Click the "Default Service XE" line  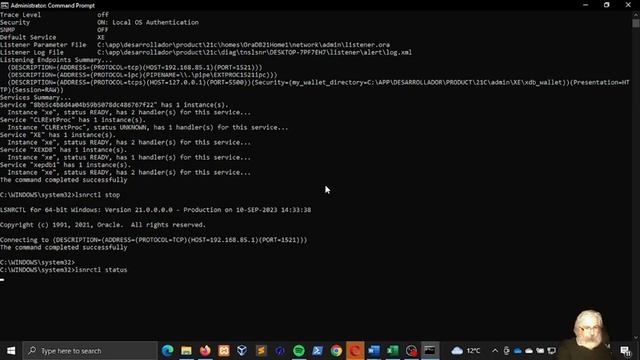(53, 38)
